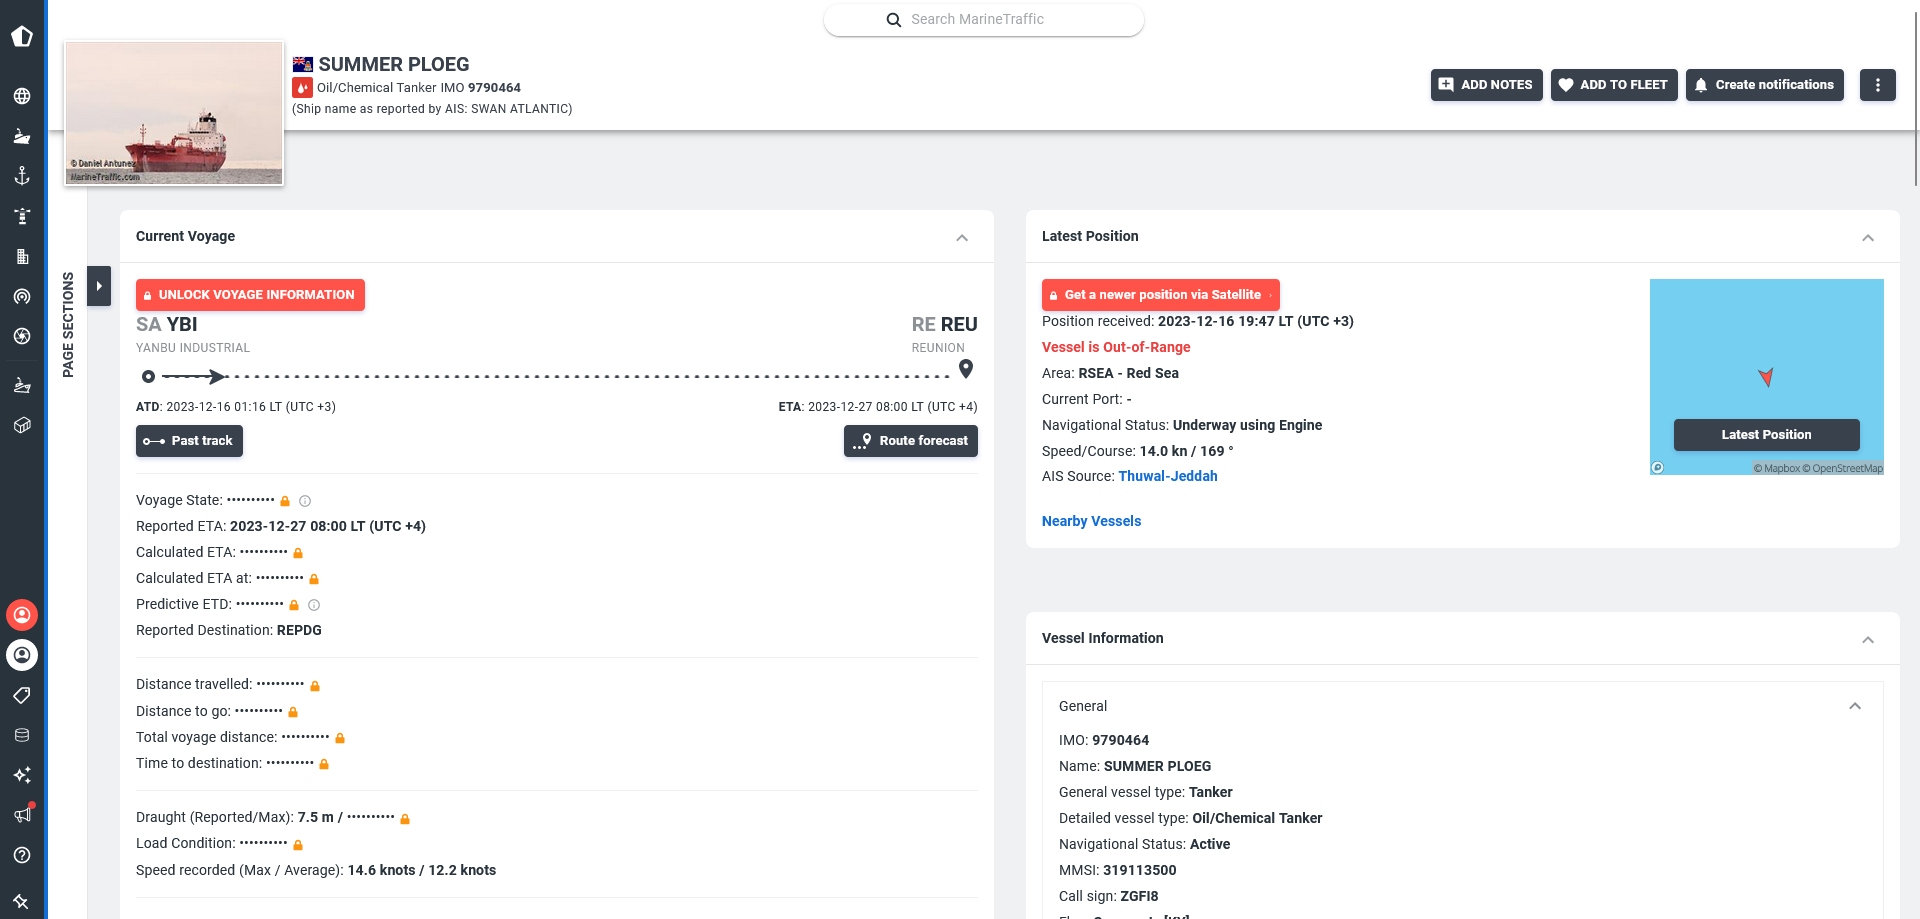Open the live map globe icon
Image resolution: width=1920 pixels, height=919 pixels.
[x=22, y=96]
